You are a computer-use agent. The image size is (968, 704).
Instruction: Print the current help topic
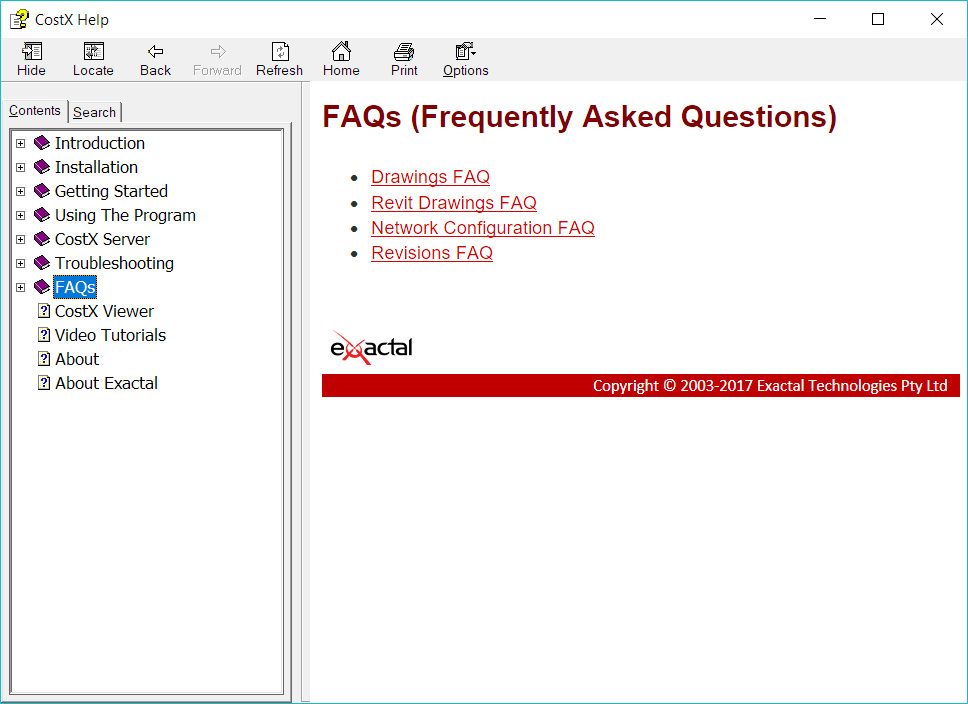(404, 52)
